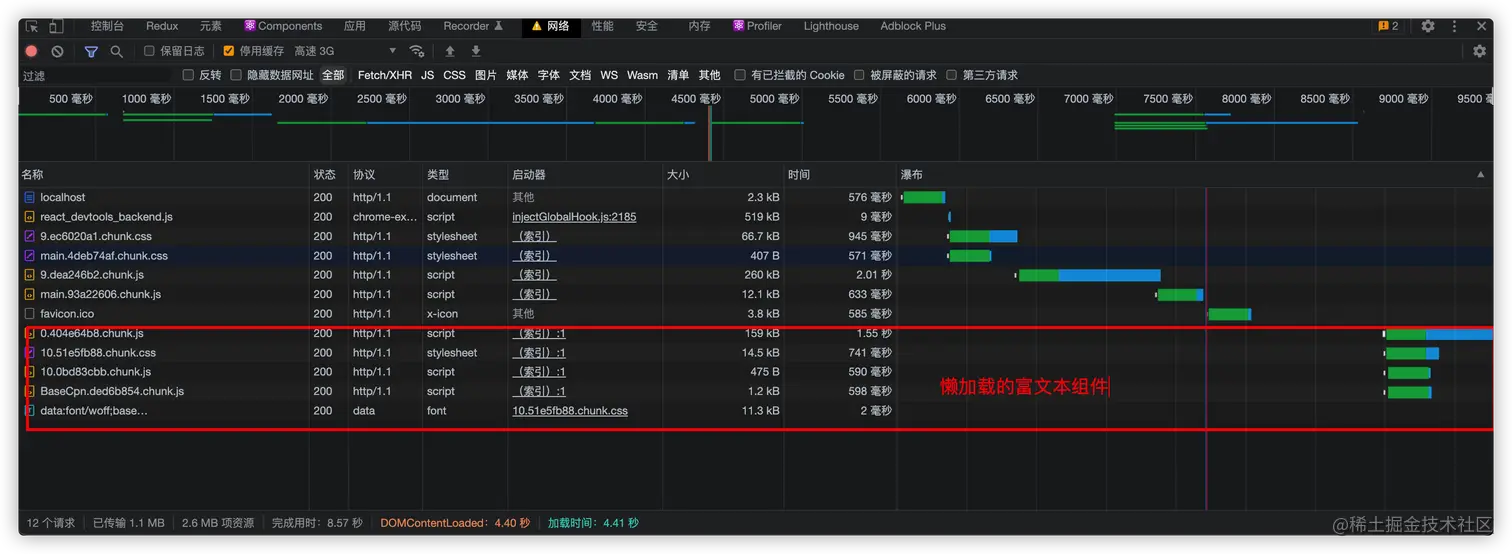Select the BaseCpn.ded6b854.chunk.js request
Viewport: 1512px width, 554px height.
112,391
